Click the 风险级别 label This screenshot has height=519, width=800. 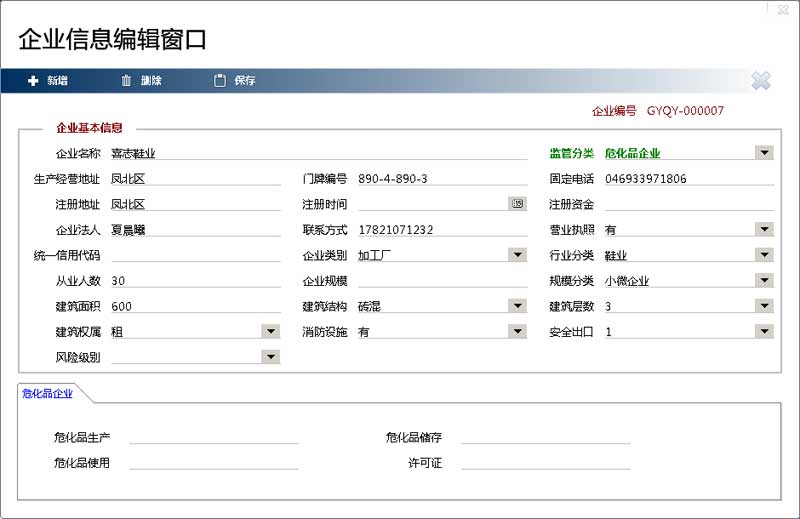click(x=78, y=357)
